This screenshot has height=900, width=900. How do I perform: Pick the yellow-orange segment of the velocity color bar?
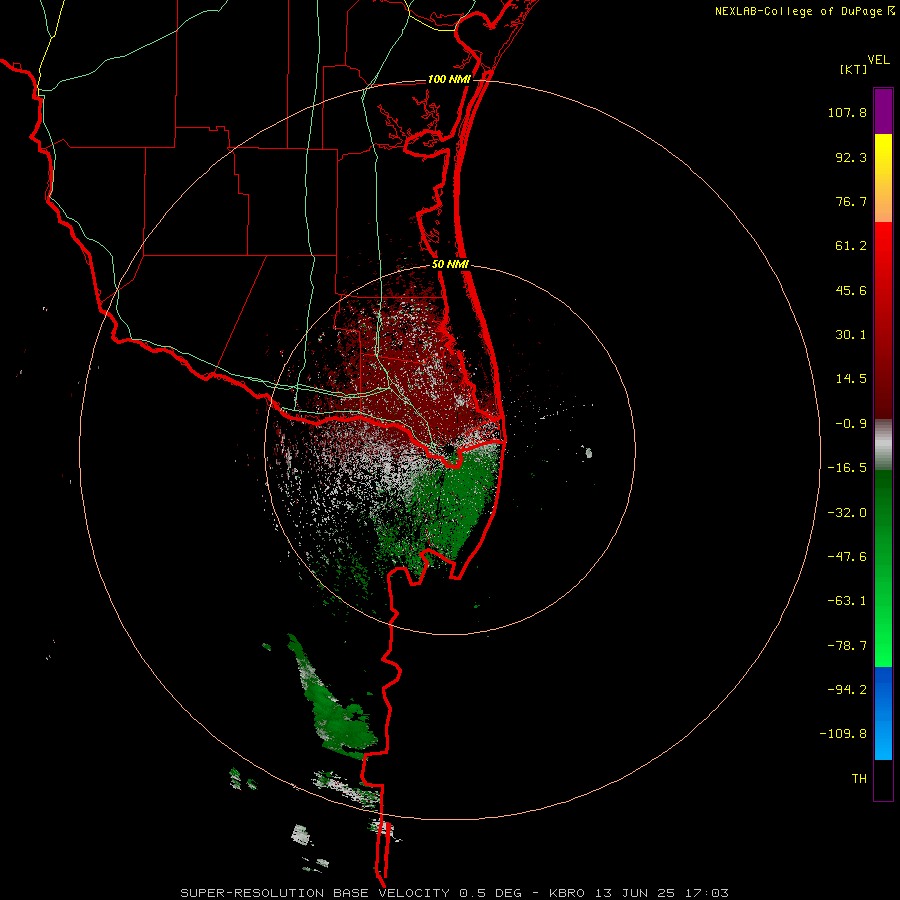[x=883, y=178]
